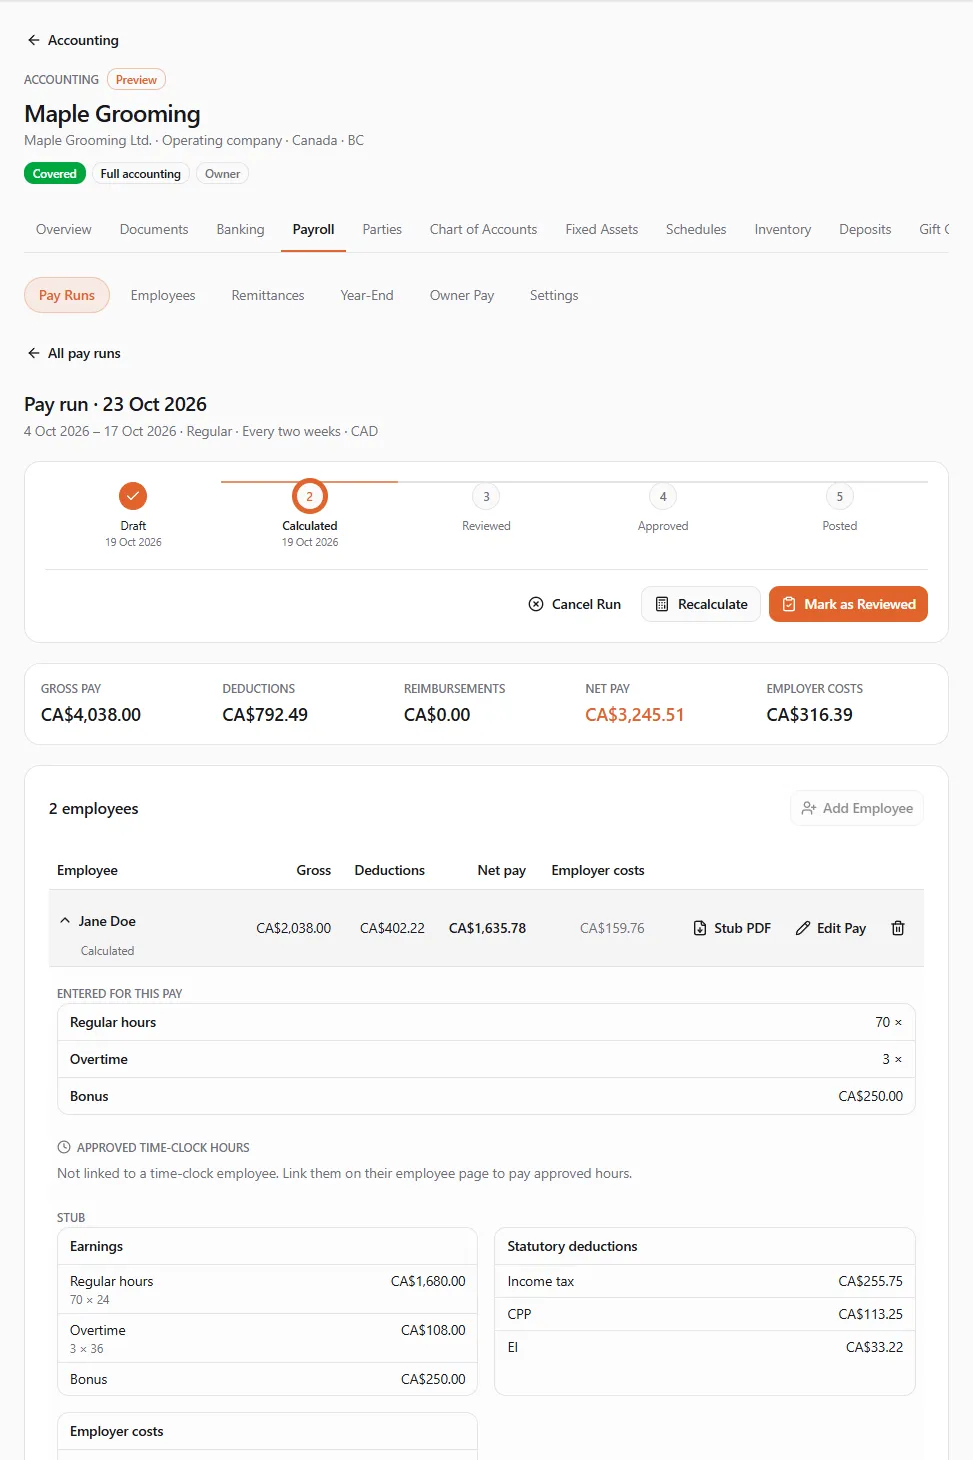This screenshot has height=1460, width=973.
Task: Go to the Owner Pay sub-tab
Action: [x=462, y=295]
